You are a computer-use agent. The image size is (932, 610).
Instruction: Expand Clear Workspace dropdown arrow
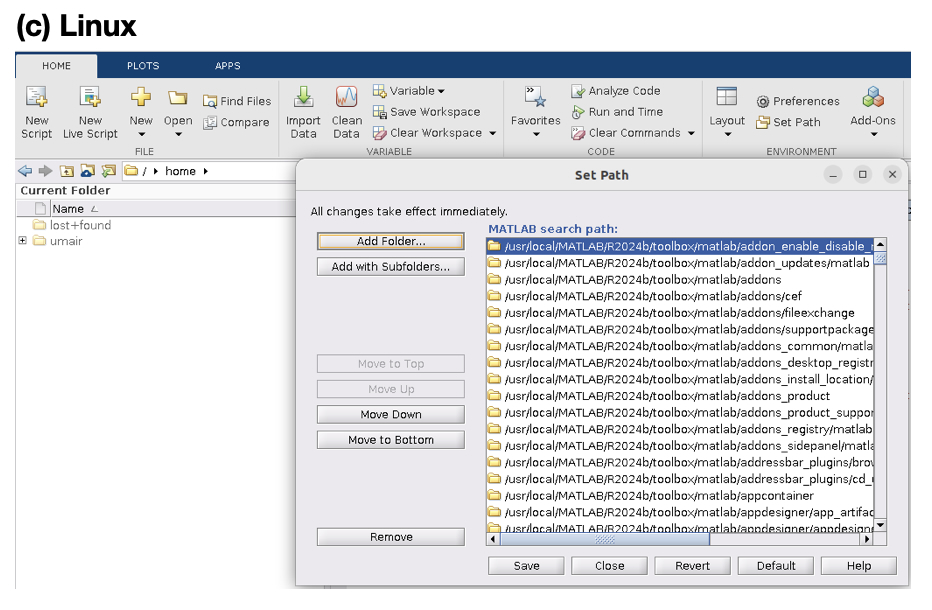point(493,133)
